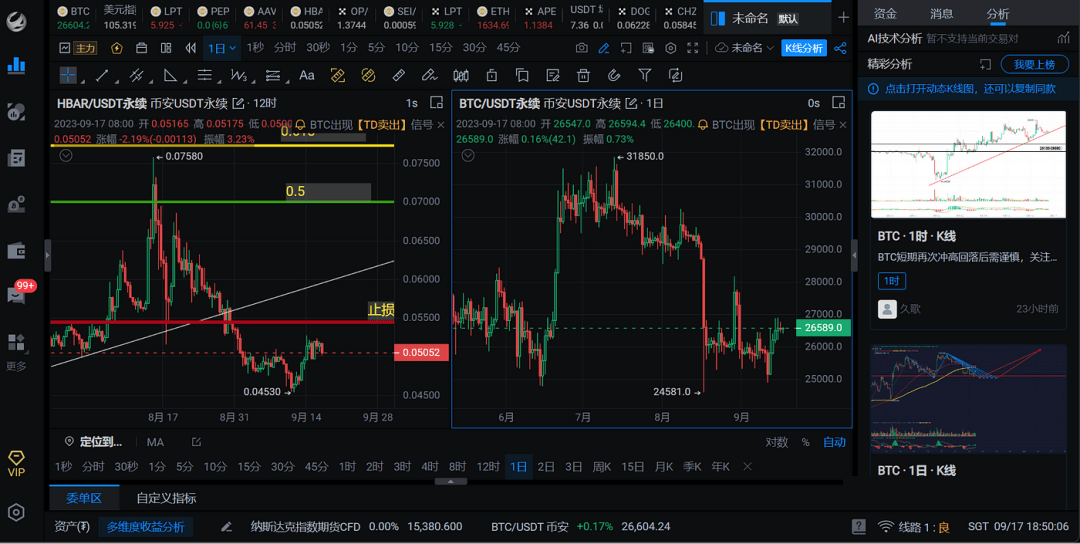Click the camera screenshot icon
This screenshot has height=544, width=1080.
pyautogui.click(x=582, y=48)
